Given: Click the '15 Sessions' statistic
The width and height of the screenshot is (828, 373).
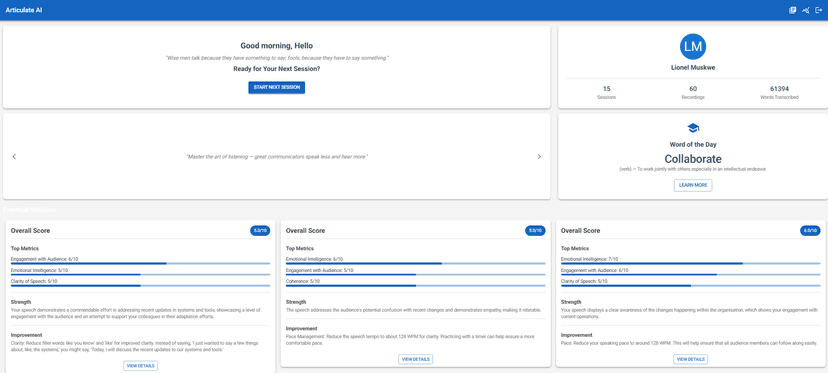Looking at the screenshot, I should click(606, 92).
